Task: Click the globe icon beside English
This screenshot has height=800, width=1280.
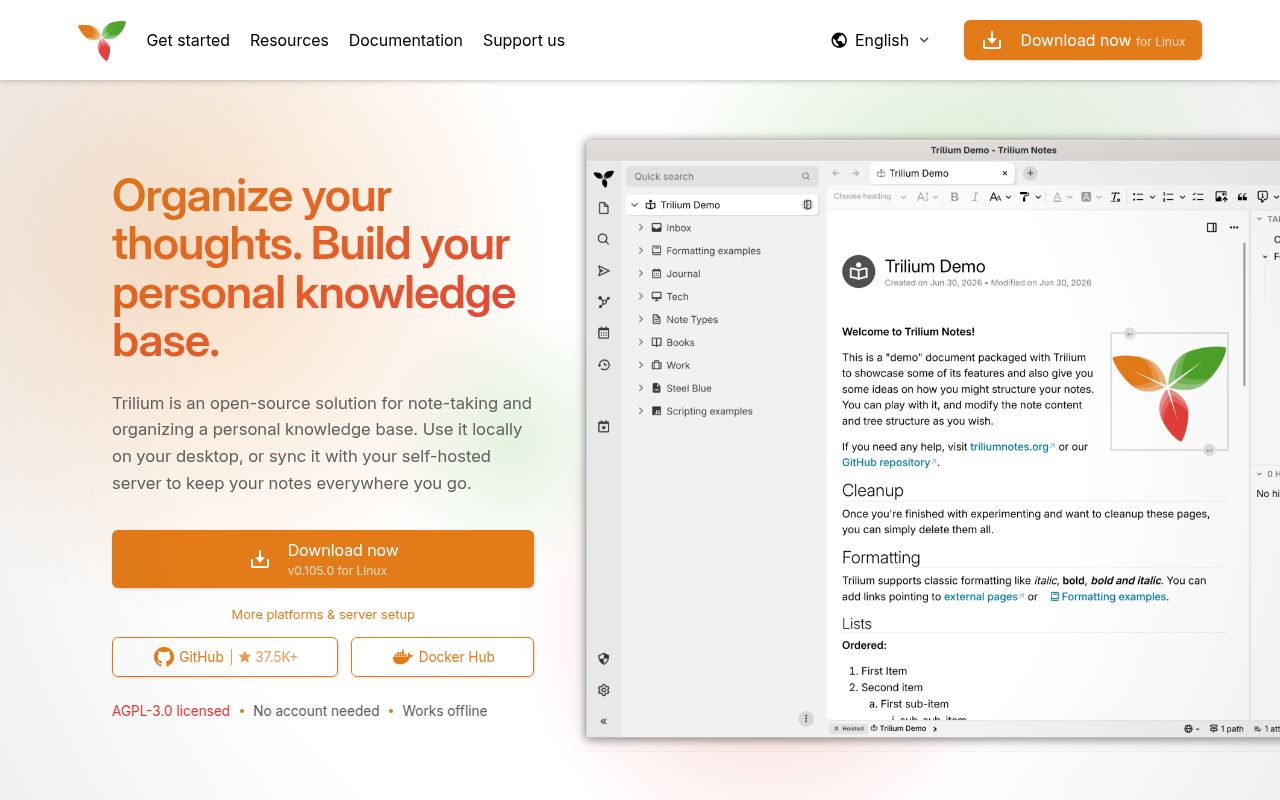Action: (x=839, y=40)
